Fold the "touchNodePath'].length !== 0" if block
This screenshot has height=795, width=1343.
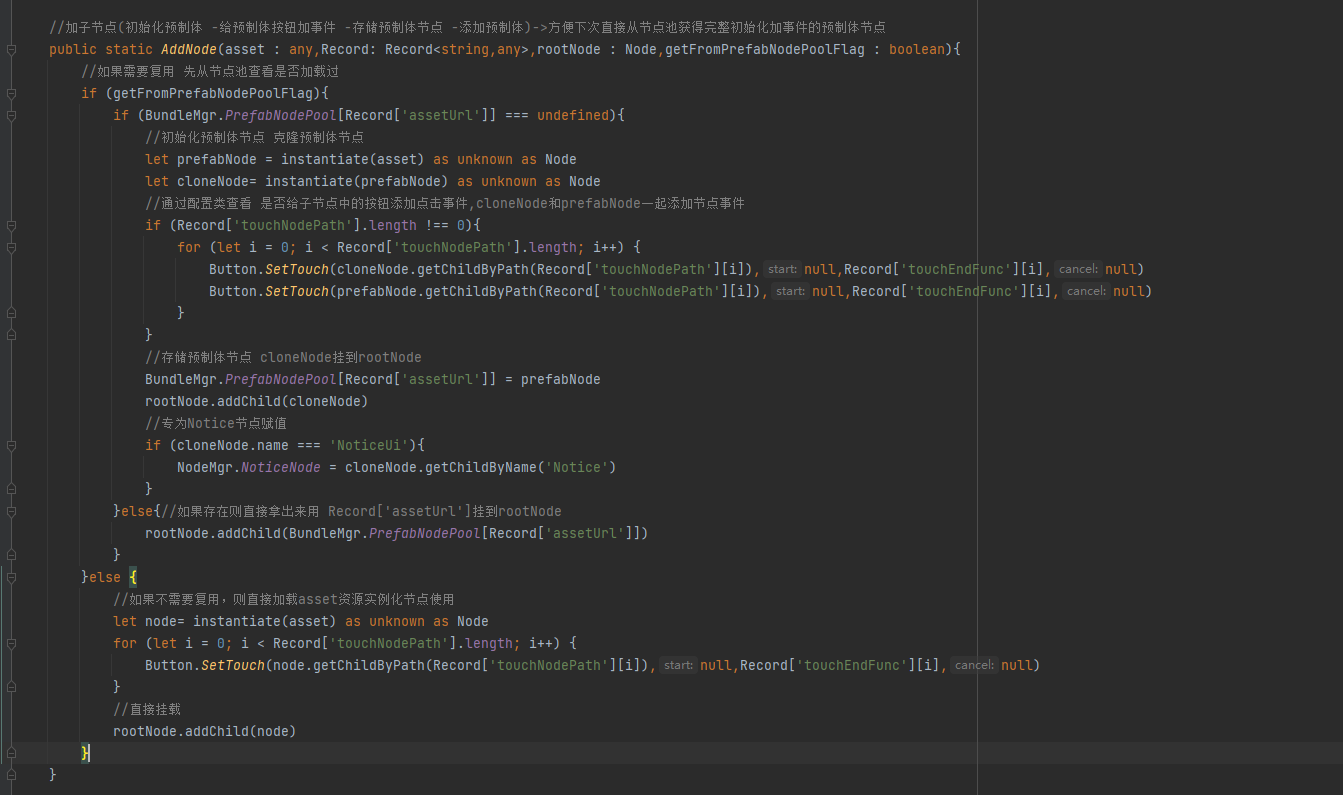[x=11, y=225]
